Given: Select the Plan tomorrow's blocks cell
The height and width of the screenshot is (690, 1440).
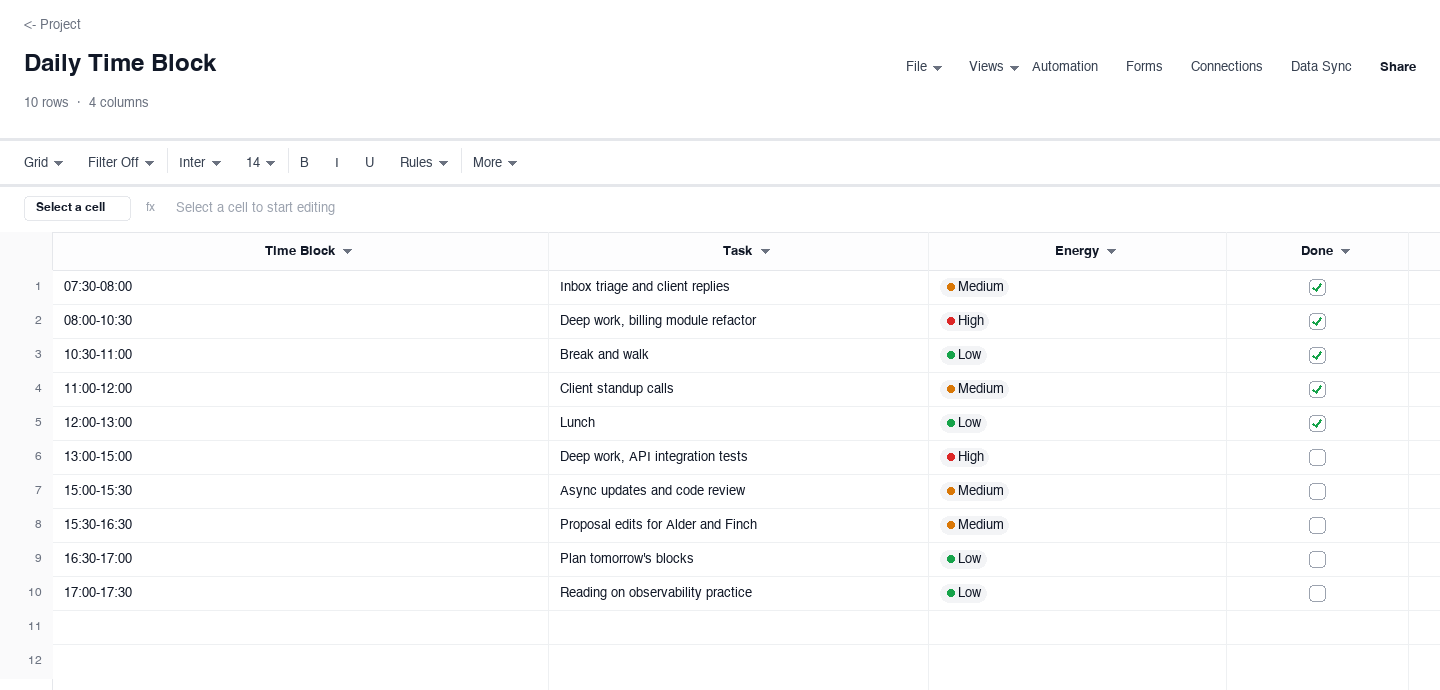Looking at the screenshot, I should coord(738,559).
